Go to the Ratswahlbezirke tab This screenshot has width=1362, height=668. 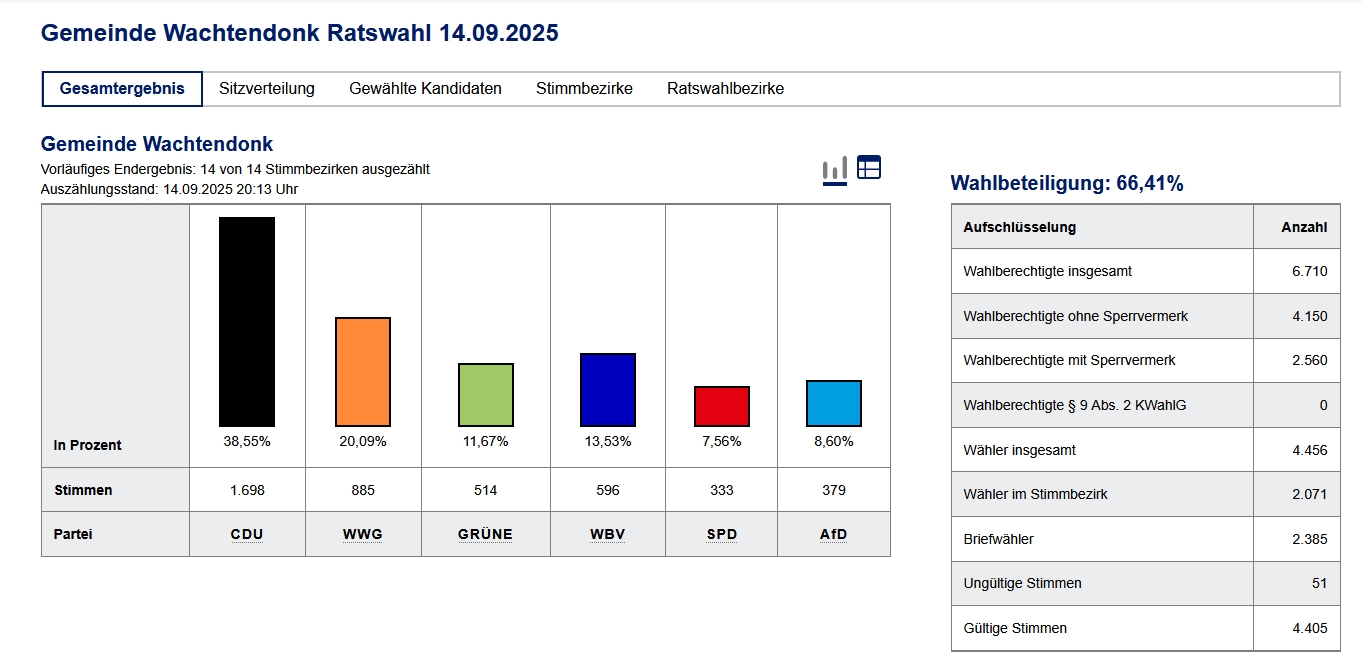[x=725, y=89]
